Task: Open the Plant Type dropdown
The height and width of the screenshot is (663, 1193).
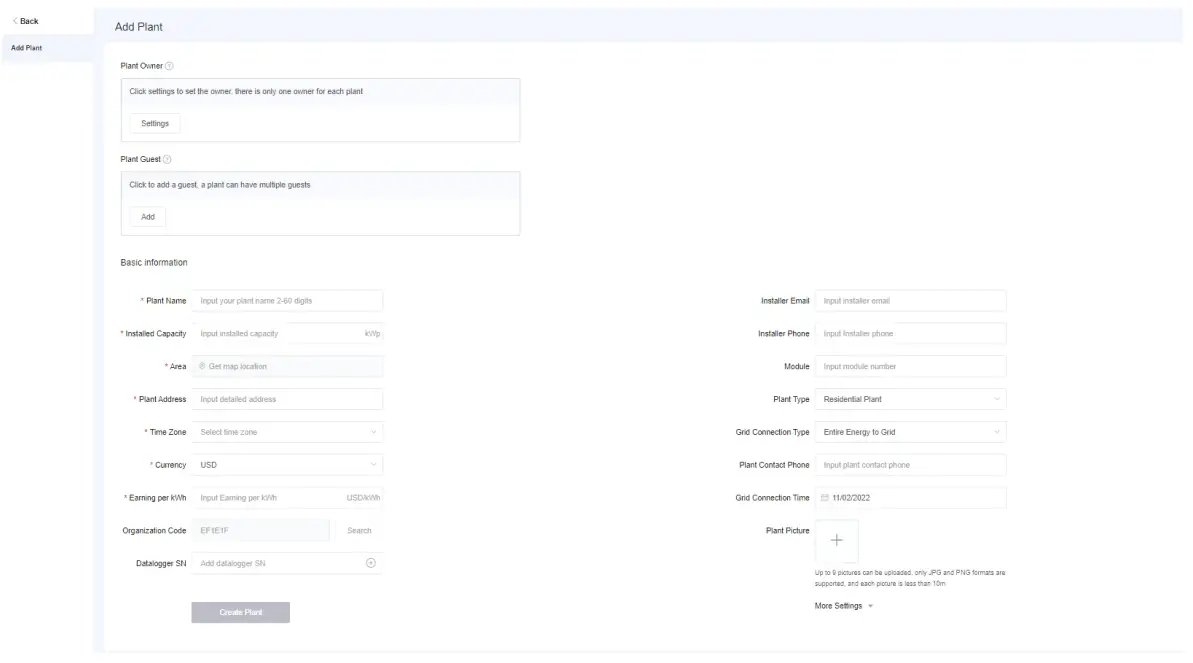Action: coord(910,399)
